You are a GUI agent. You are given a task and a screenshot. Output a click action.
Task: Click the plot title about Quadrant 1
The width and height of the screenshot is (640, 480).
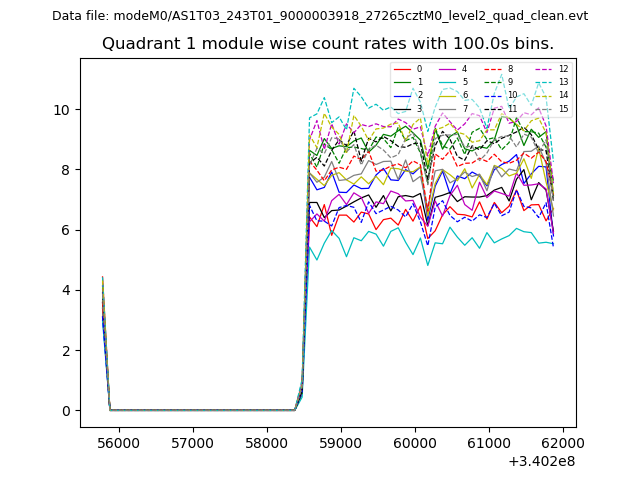tap(328, 44)
